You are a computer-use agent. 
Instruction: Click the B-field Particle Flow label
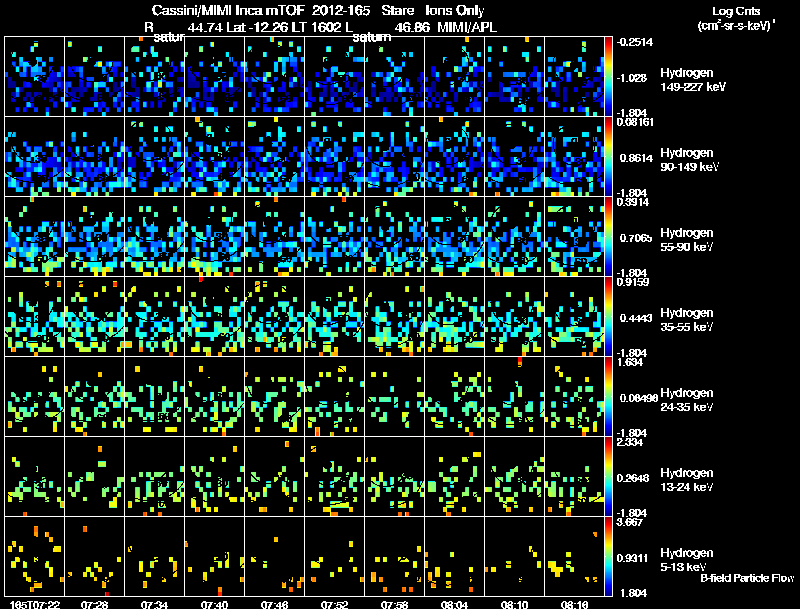747,578
